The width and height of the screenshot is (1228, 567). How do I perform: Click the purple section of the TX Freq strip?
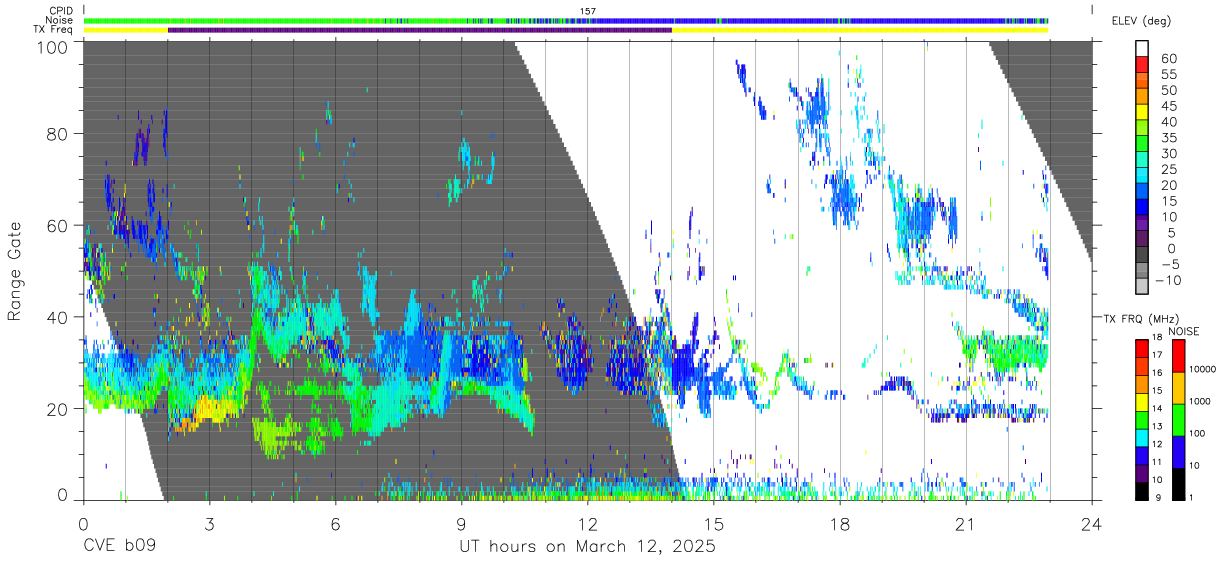pos(420,30)
